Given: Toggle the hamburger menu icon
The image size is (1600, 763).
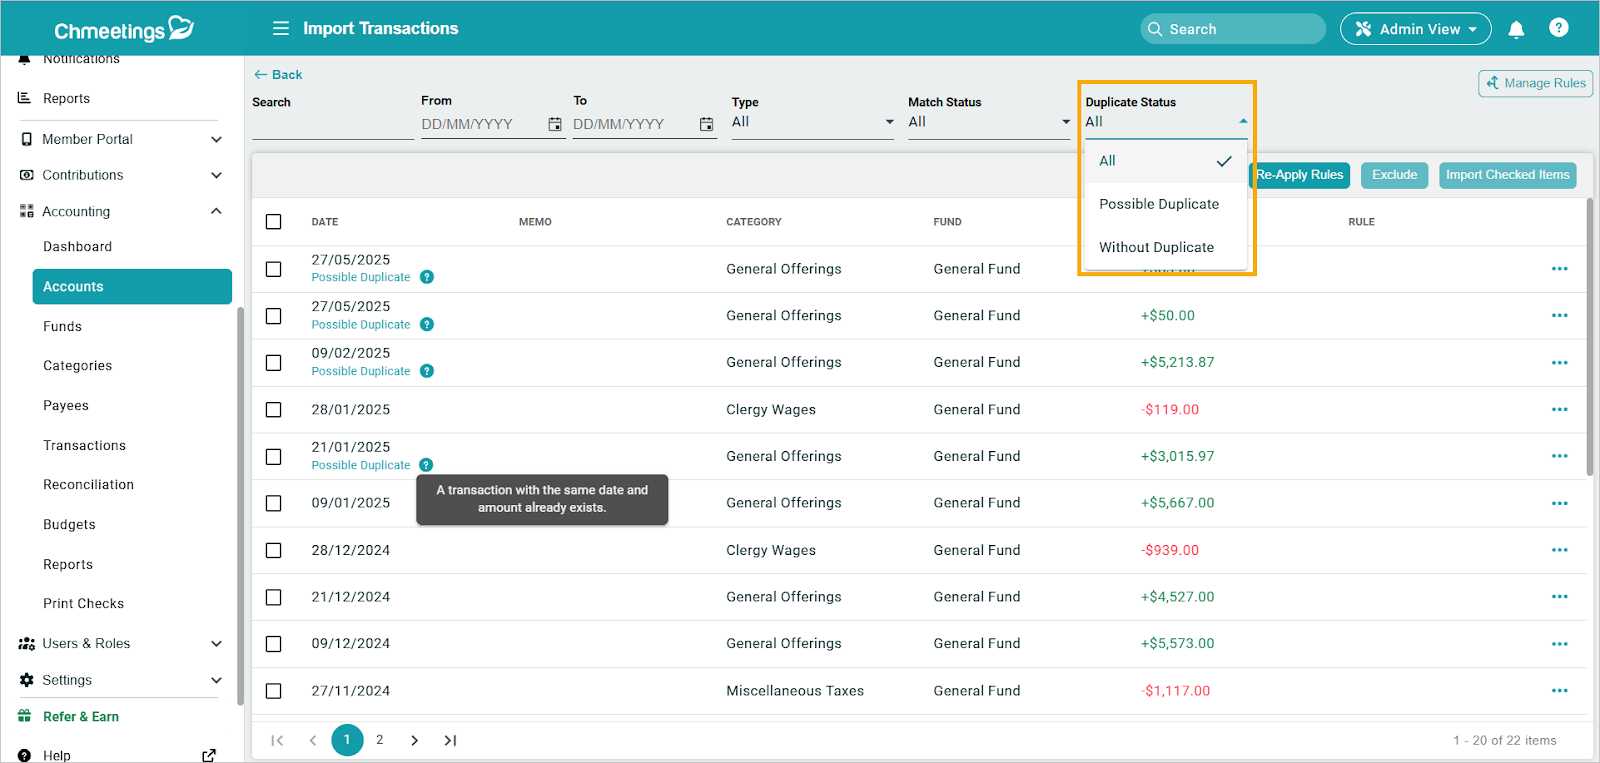Looking at the screenshot, I should pyautogui.click(x=281, y=28).
